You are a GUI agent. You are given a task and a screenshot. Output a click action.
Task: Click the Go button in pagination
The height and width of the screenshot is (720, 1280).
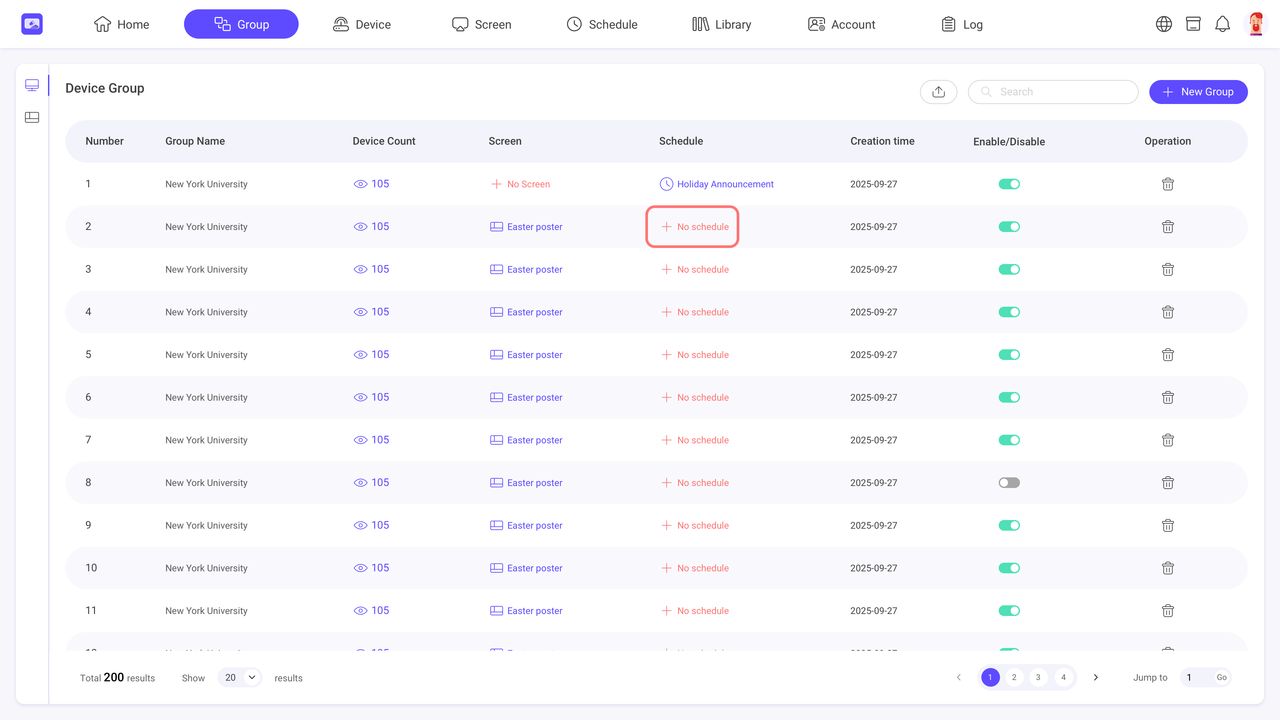1221,677
